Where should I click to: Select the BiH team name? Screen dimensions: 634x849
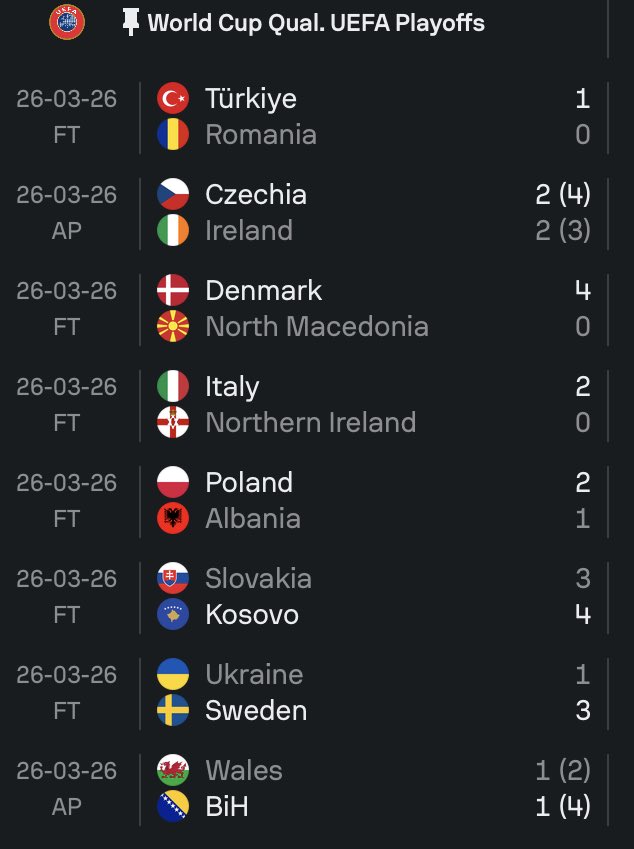tap(226, 806)
